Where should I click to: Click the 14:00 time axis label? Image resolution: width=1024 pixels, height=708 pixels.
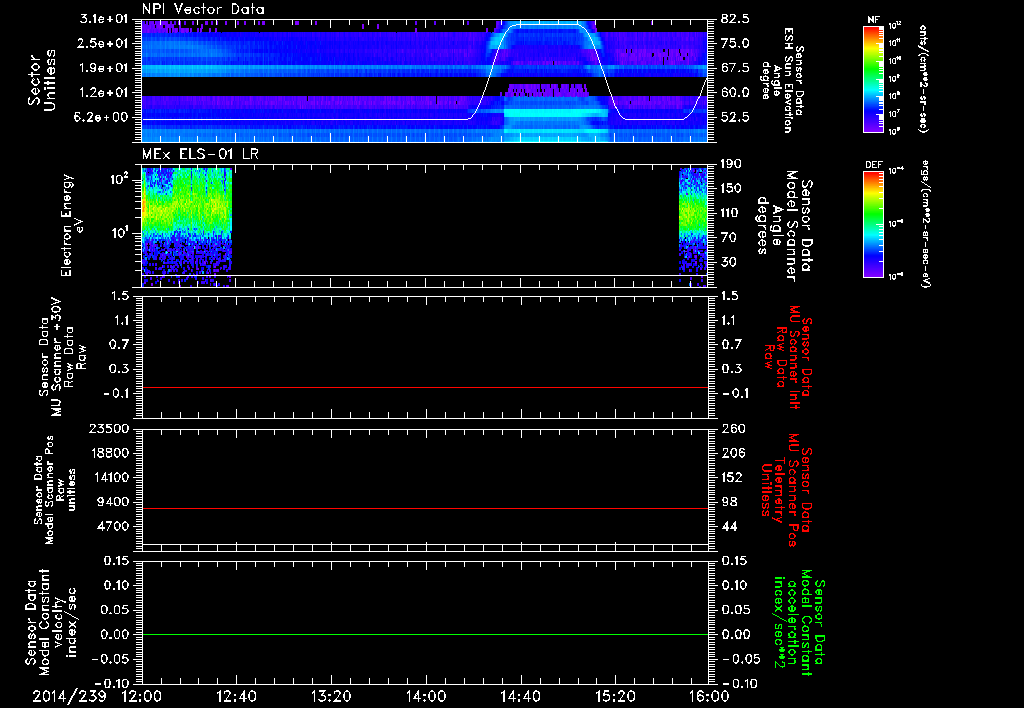tap(425, 696)
